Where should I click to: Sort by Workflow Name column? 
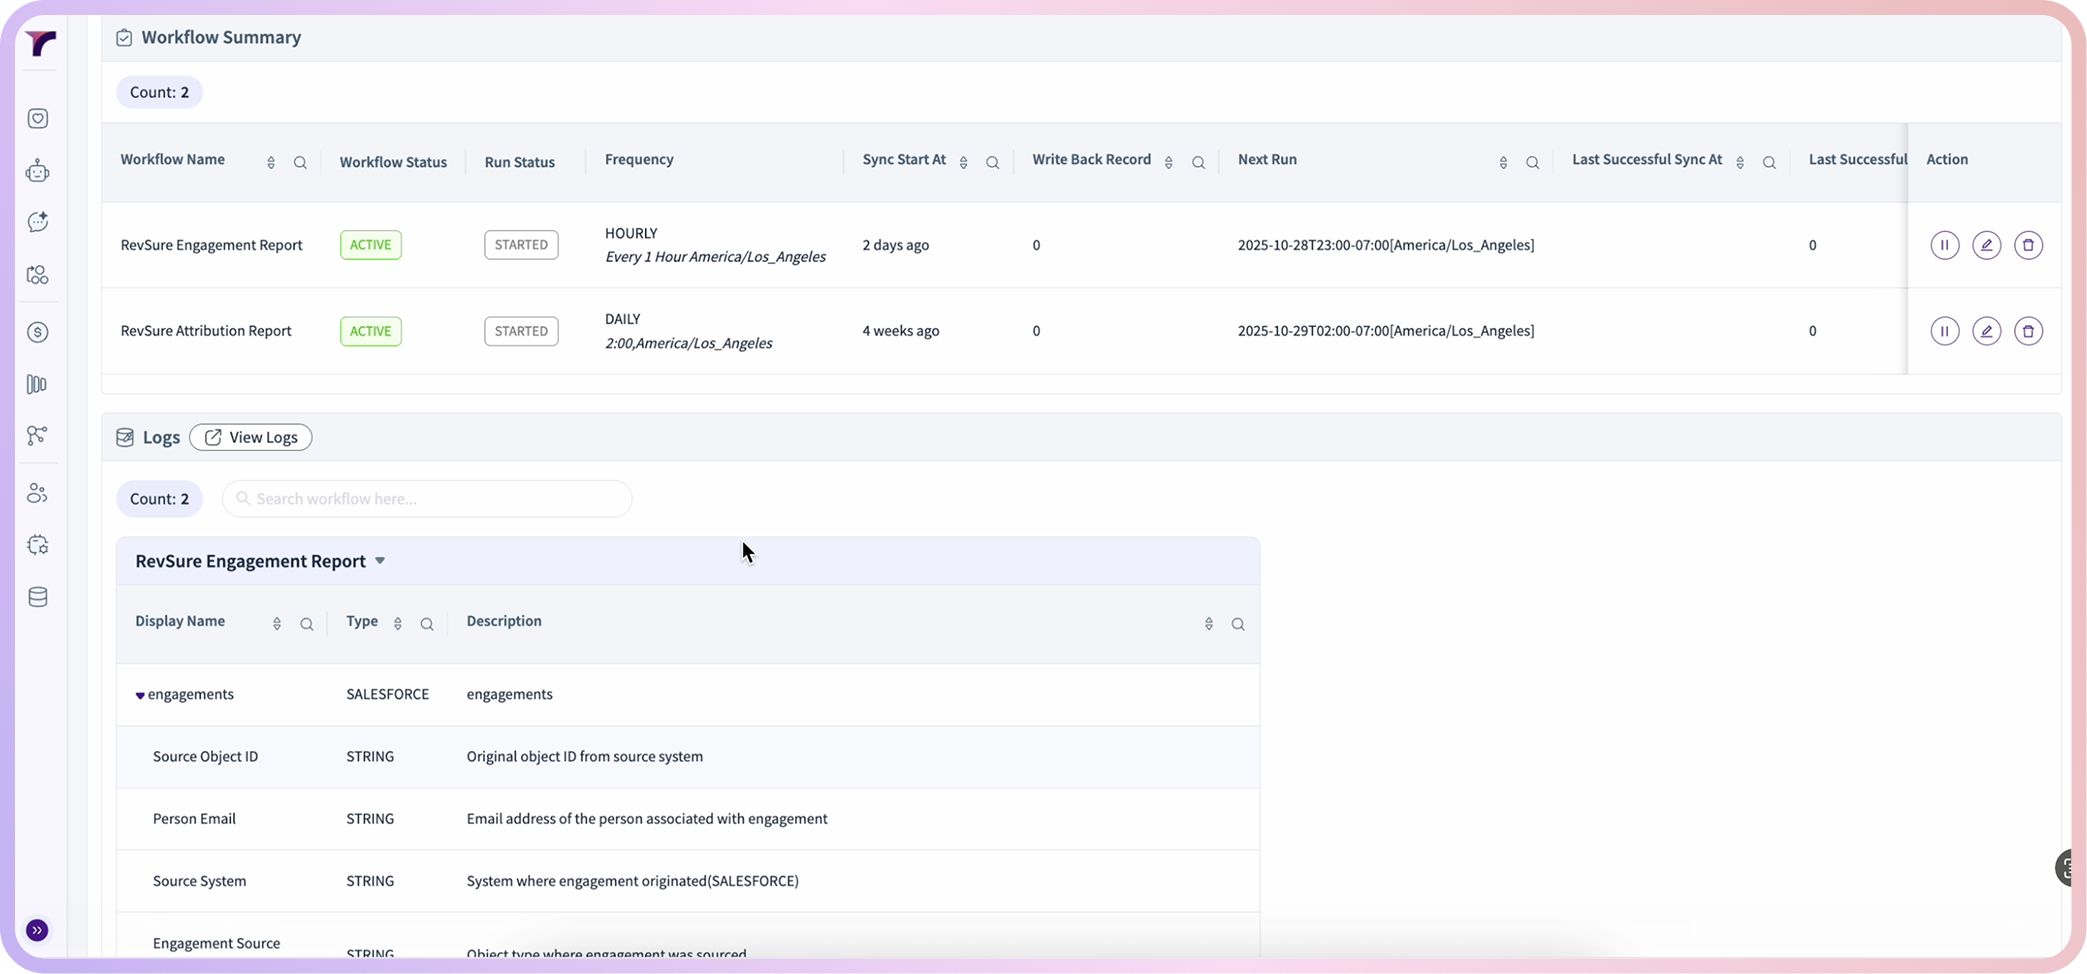pos(271,163)
